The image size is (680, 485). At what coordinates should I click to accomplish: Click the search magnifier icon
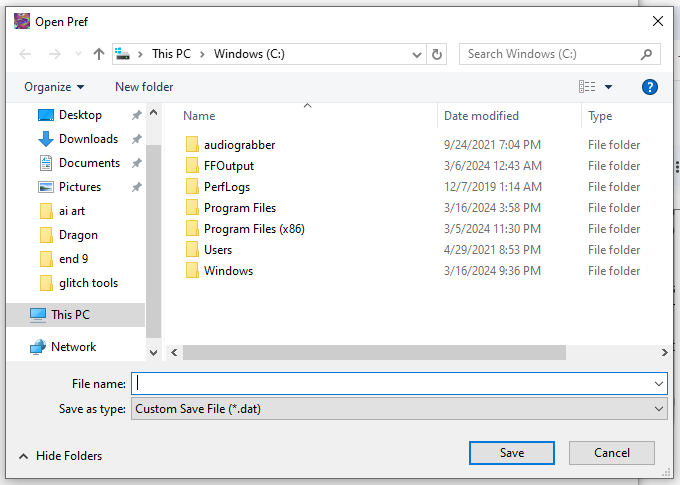[x=647, y=54]
